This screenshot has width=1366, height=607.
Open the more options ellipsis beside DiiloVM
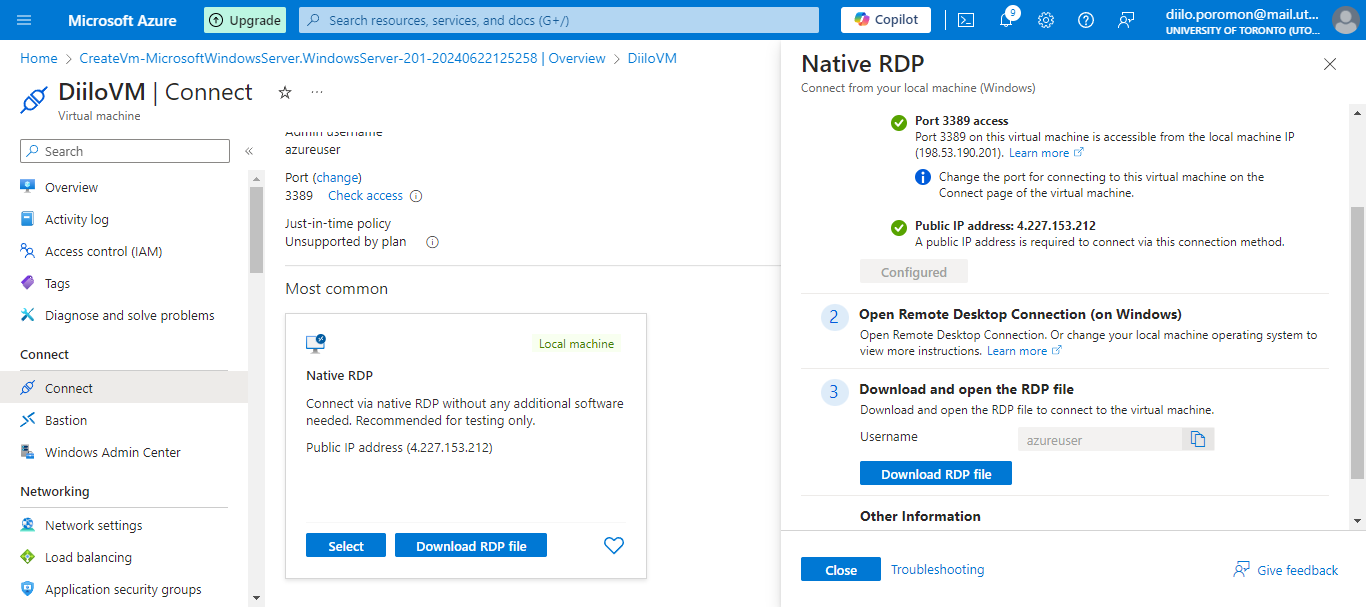point(317,92)
